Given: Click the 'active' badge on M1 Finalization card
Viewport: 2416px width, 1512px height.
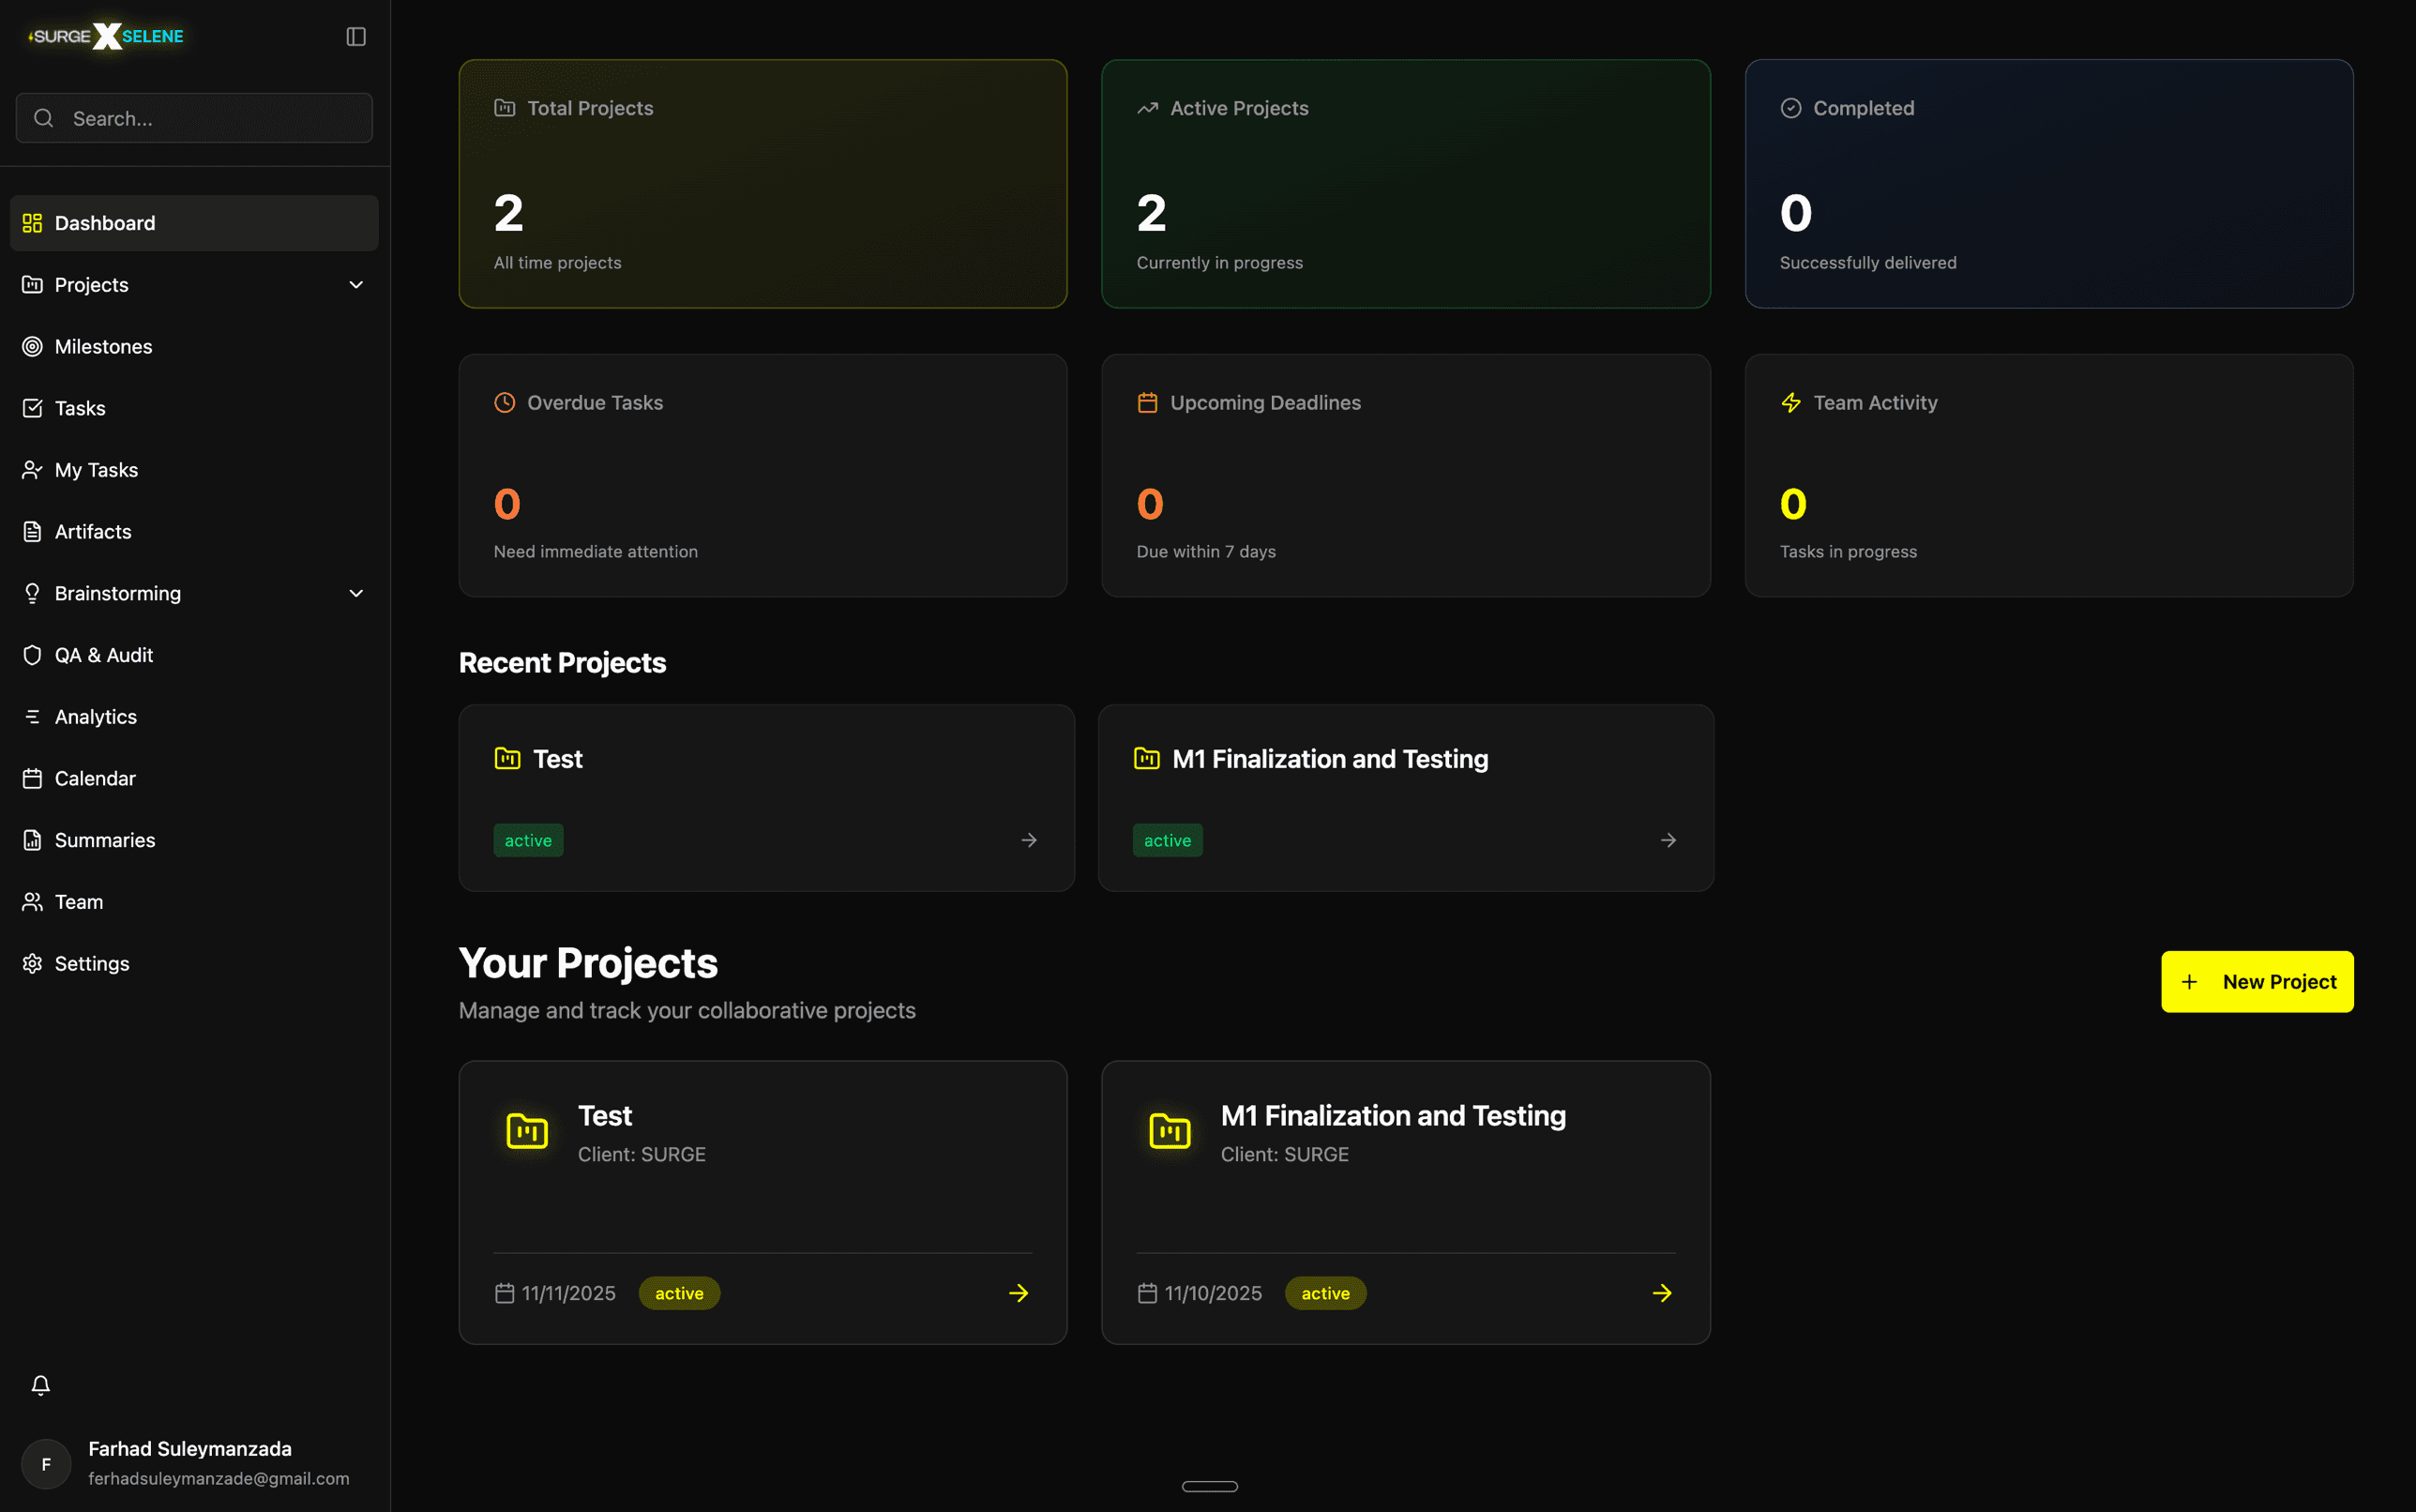Looking at the screenshot, I should (x=1326, y=1293).
